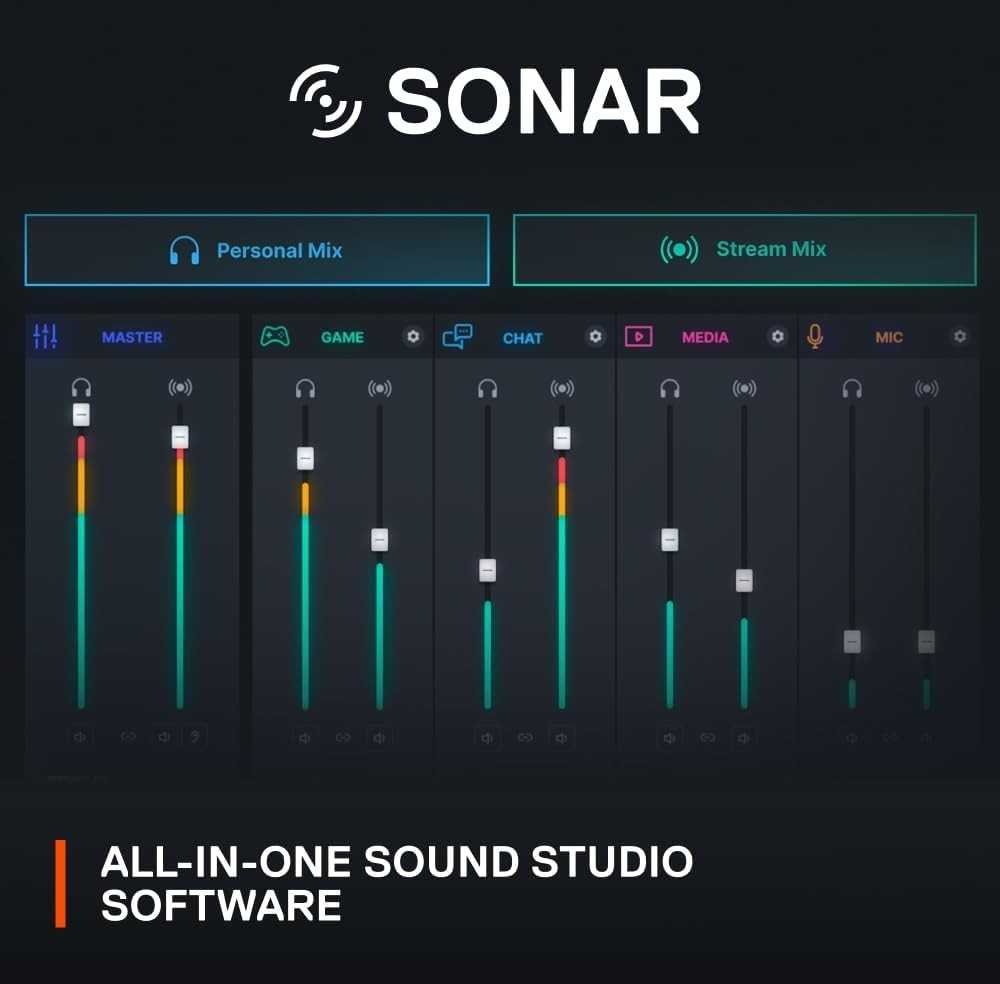Toggle the Master channel link icon
The height and width of the screenshot is (984, 1000).
[128, 737]
